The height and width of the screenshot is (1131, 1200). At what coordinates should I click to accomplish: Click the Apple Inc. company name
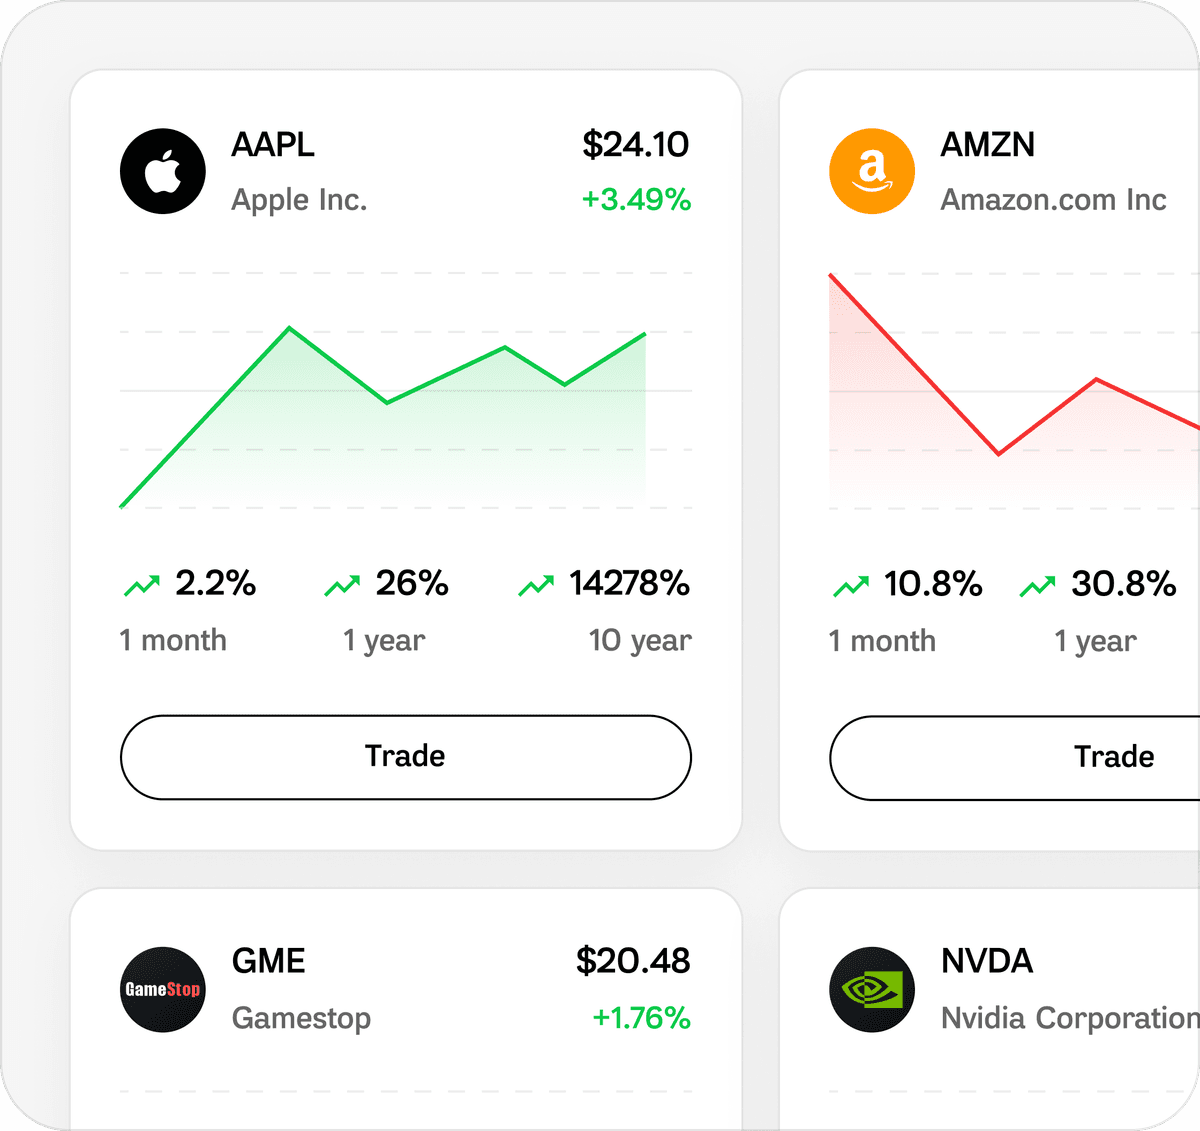pos(299,199)
